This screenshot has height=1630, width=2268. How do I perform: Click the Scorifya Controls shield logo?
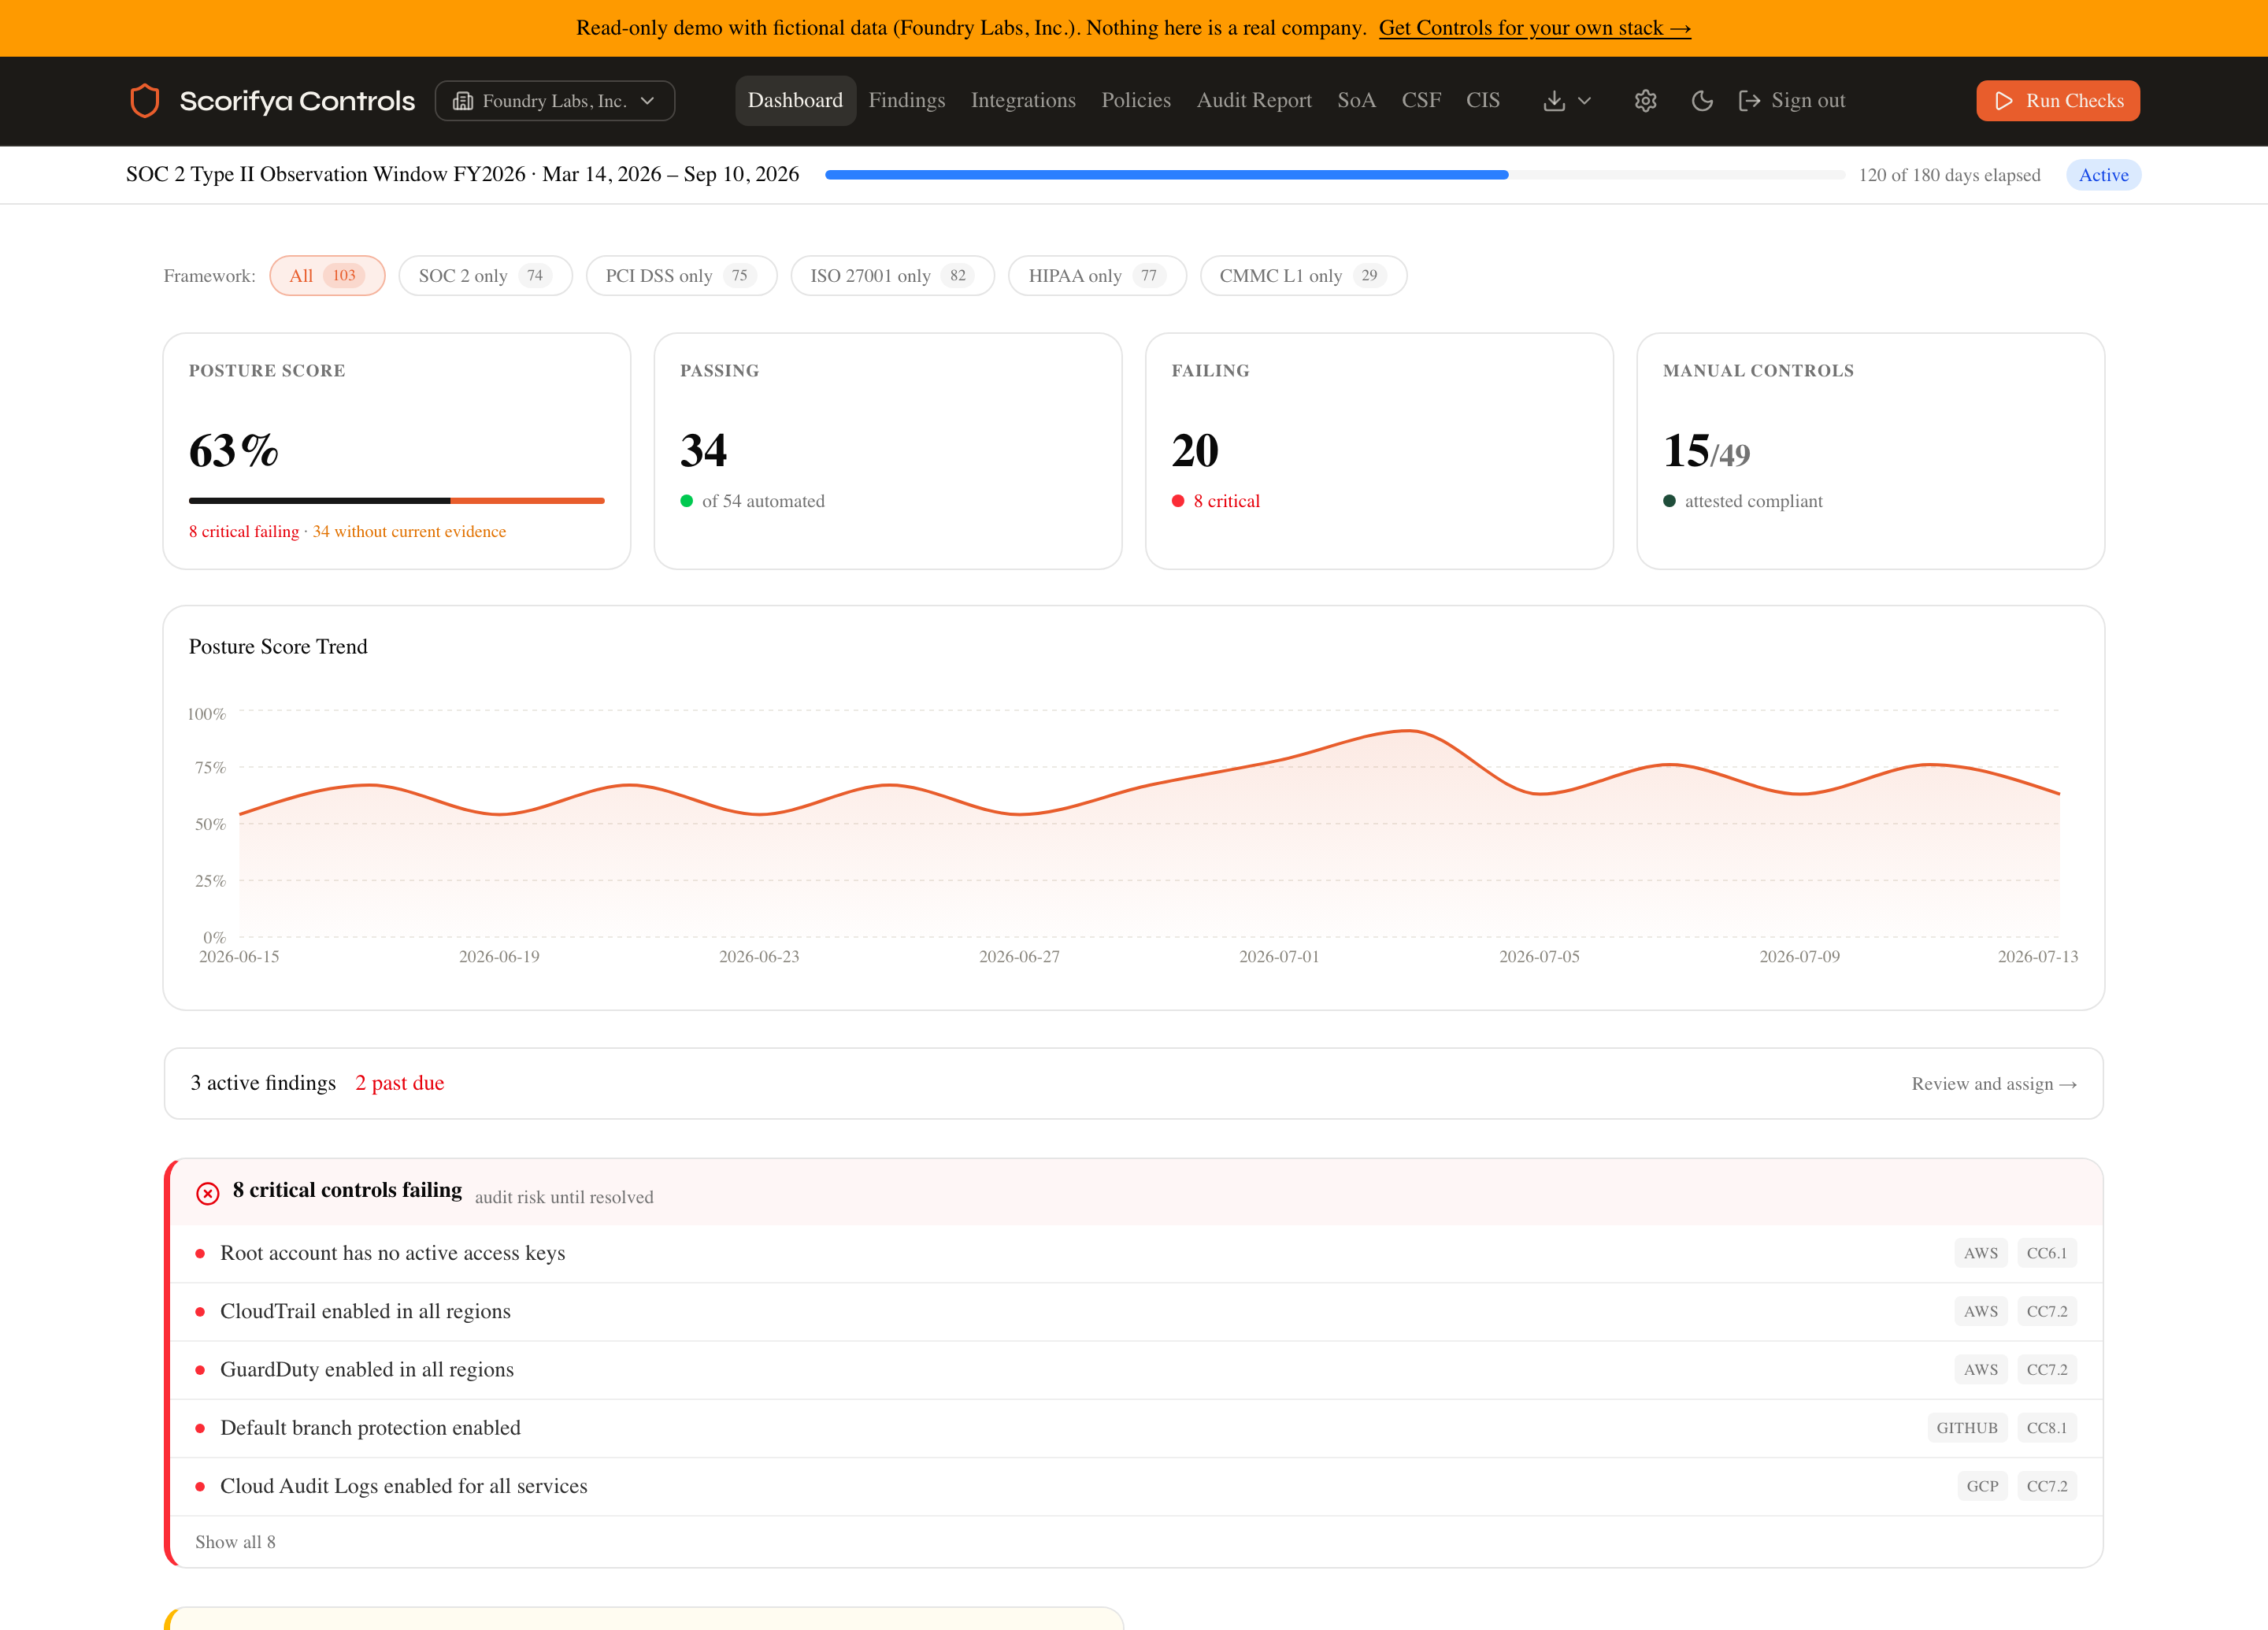pos(145,101)
